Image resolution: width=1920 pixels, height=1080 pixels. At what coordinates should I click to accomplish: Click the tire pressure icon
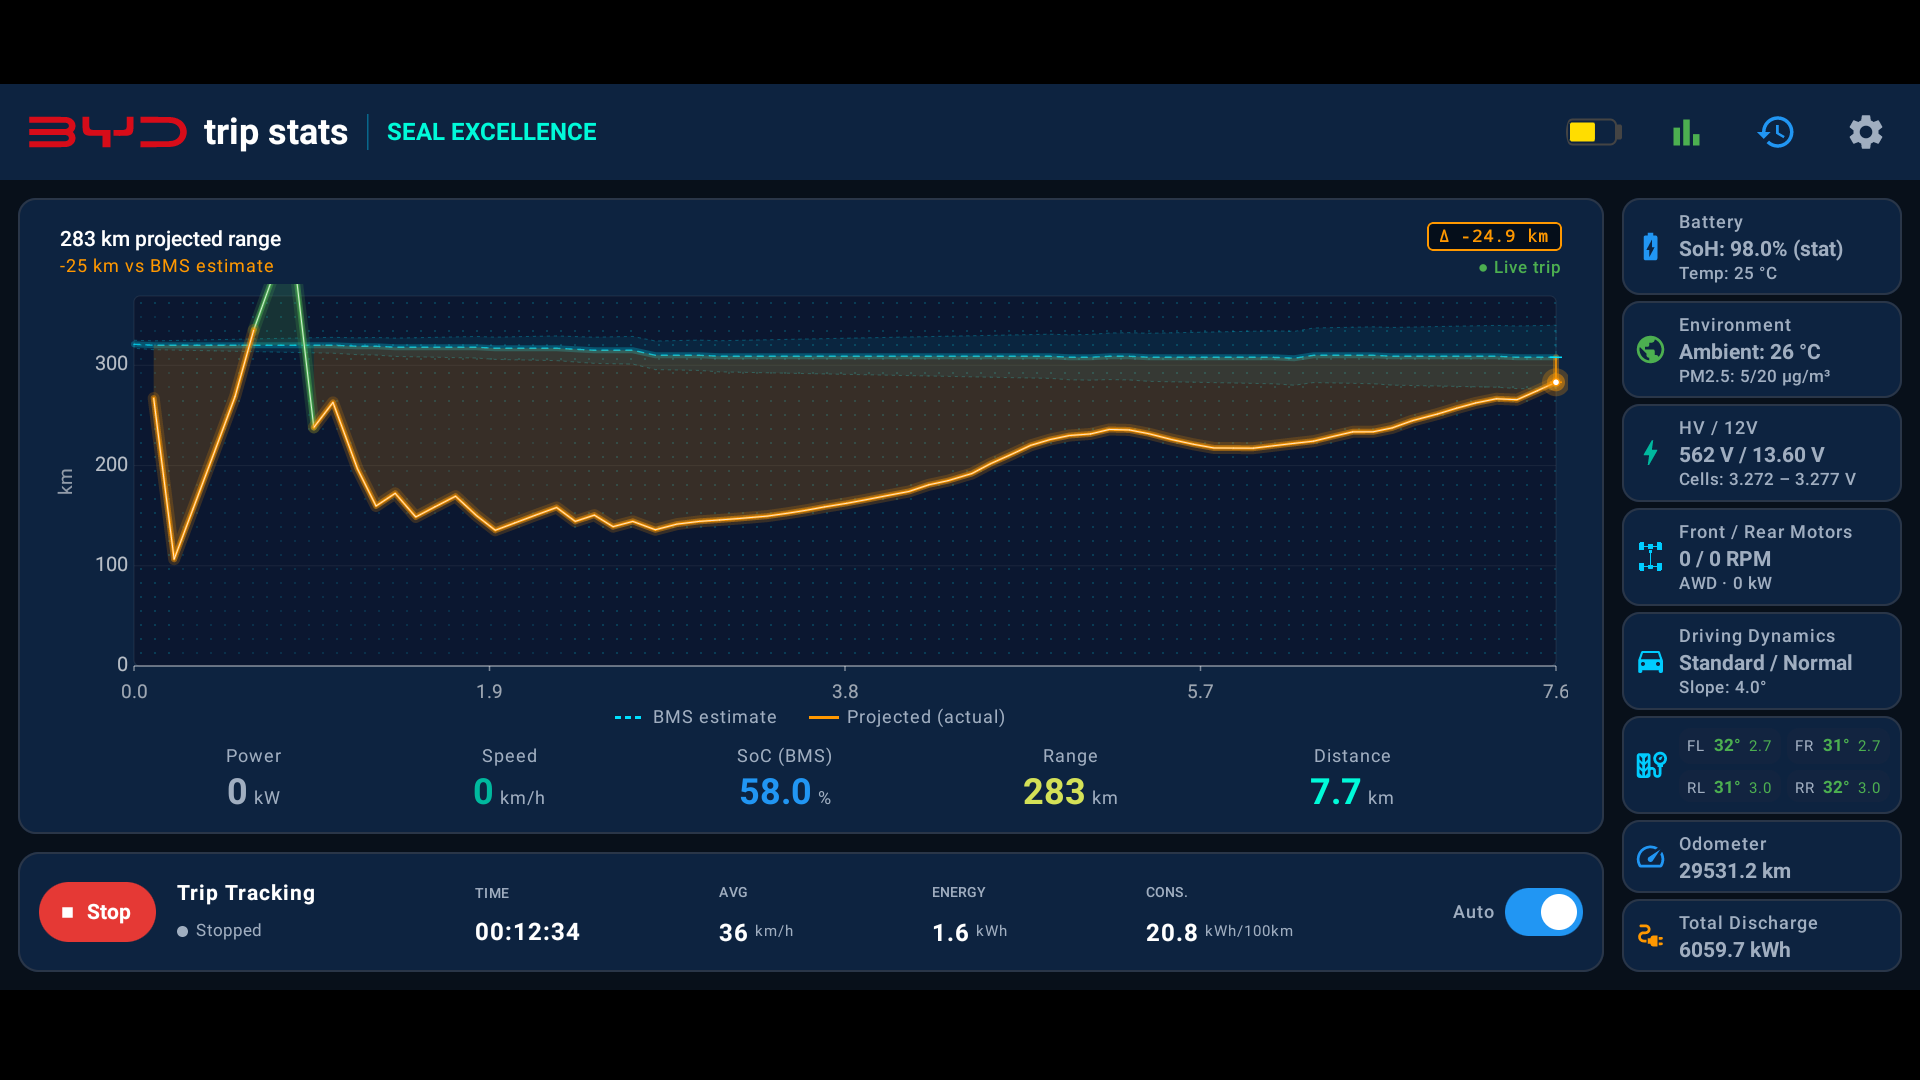click(1650, 765)
